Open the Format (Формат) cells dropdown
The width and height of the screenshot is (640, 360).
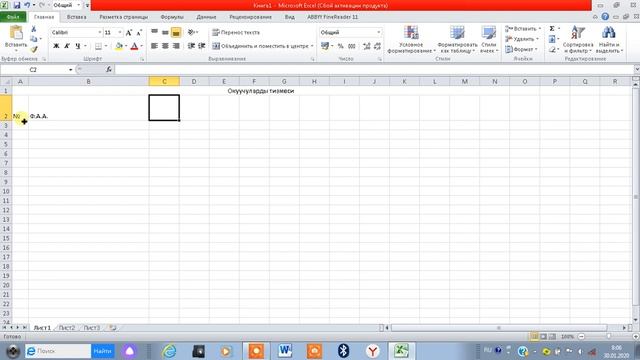point(521,49)
